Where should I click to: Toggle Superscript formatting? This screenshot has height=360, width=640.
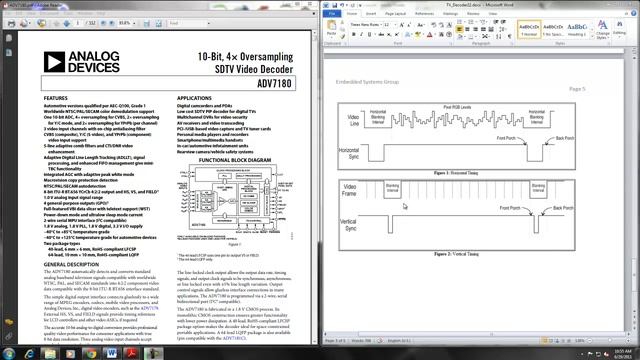396,35
